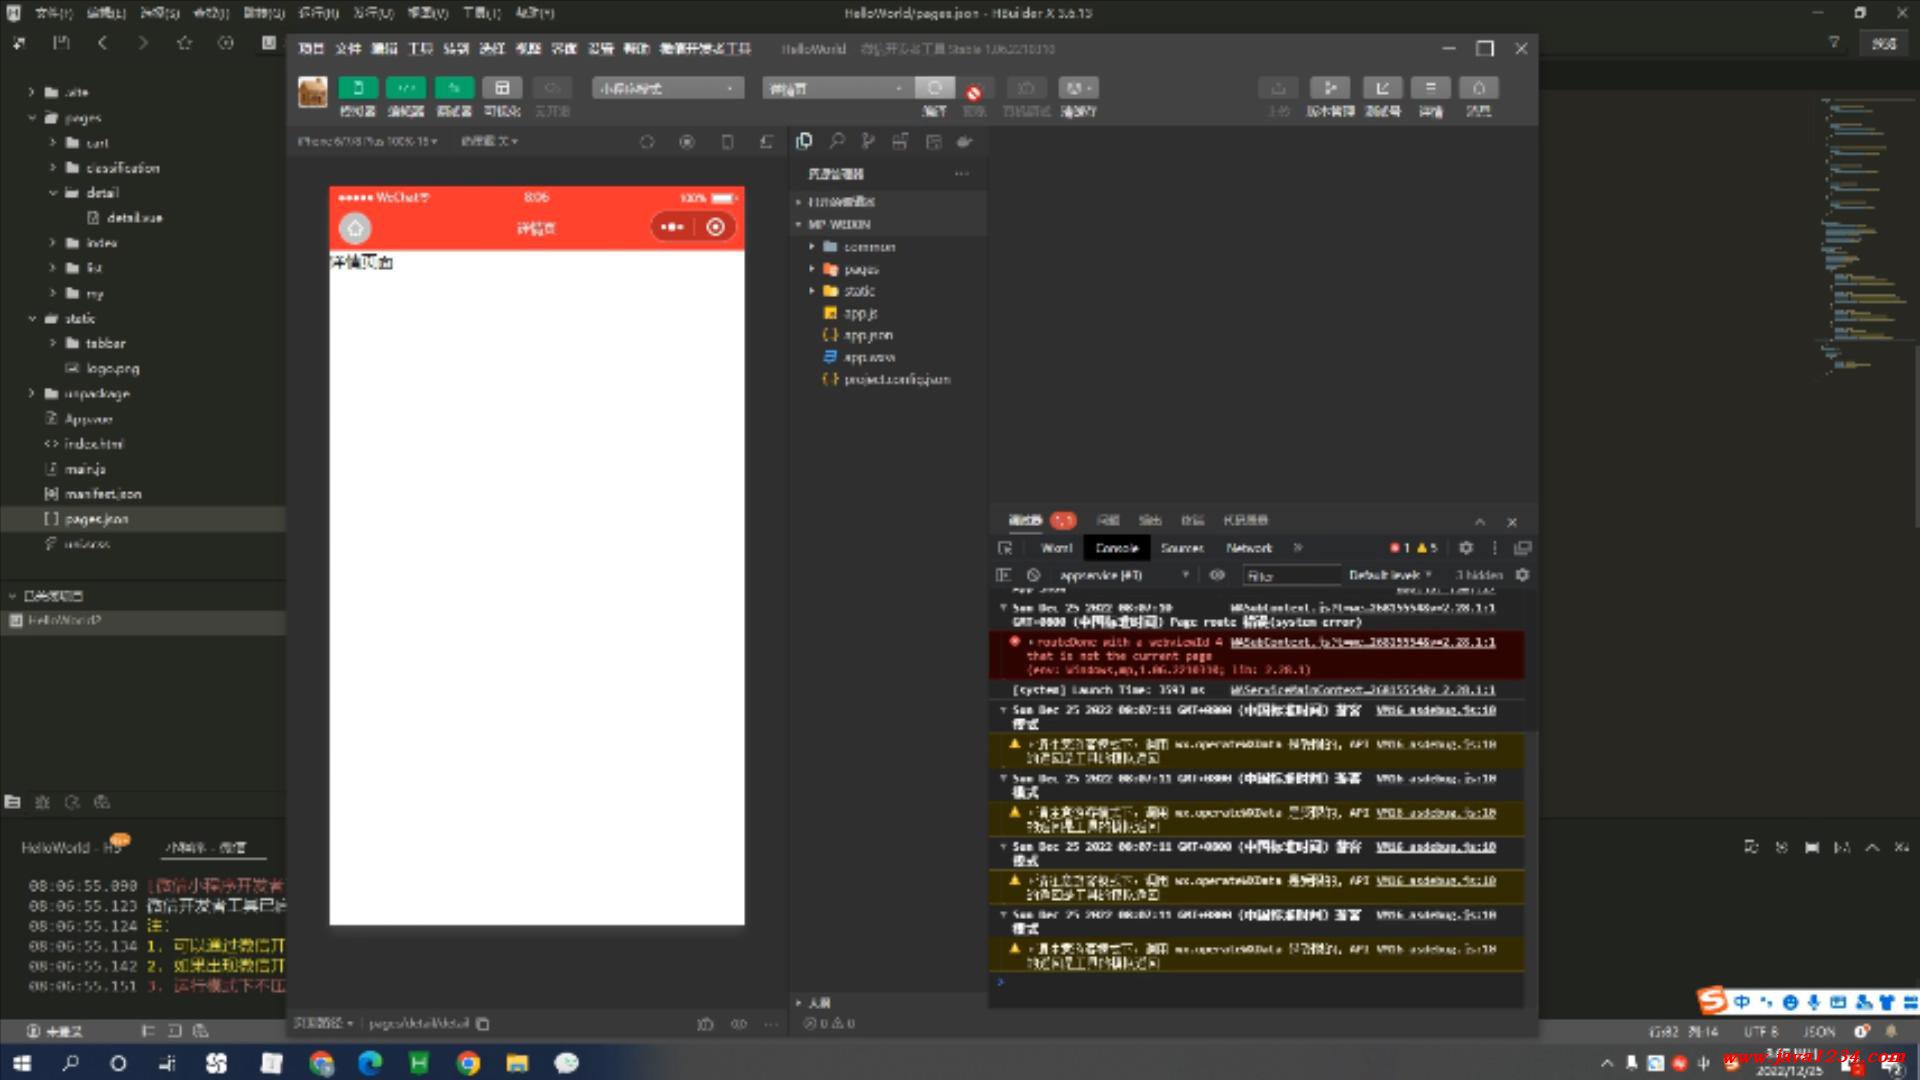Viewport: 1920px width, 1080px height.
Task: Open WASubContext.js link in red error row
Action: [x=1363, y=642]
